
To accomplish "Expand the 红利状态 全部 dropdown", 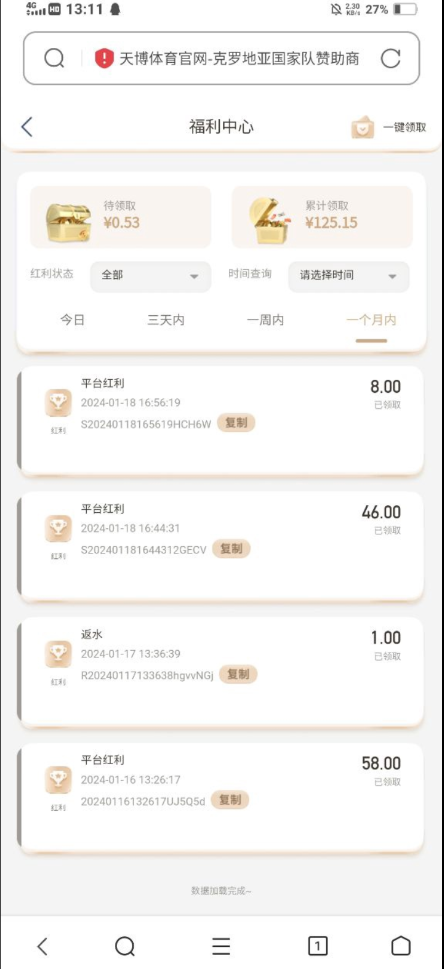I will click(150, 276).
